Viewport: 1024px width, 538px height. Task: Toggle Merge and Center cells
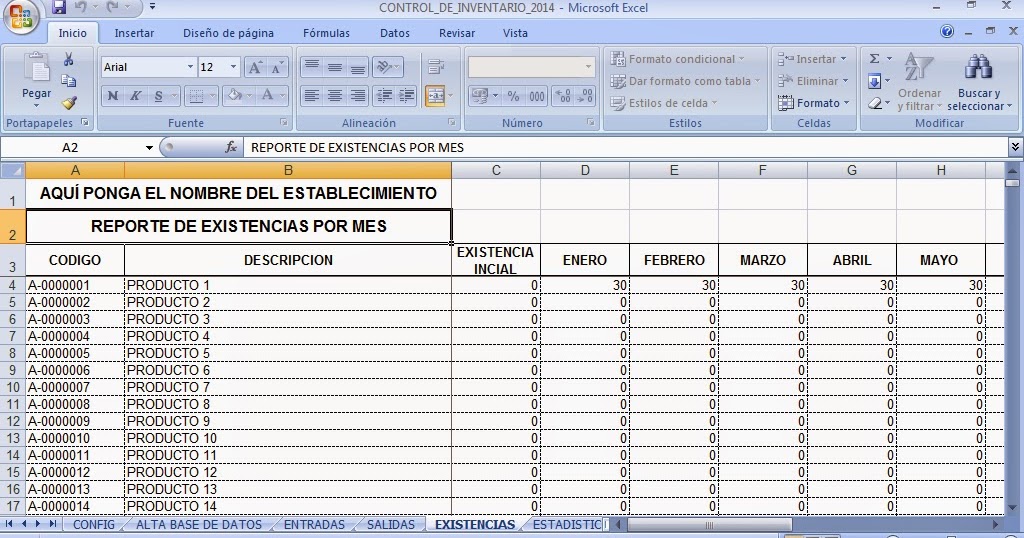point(436,96)
